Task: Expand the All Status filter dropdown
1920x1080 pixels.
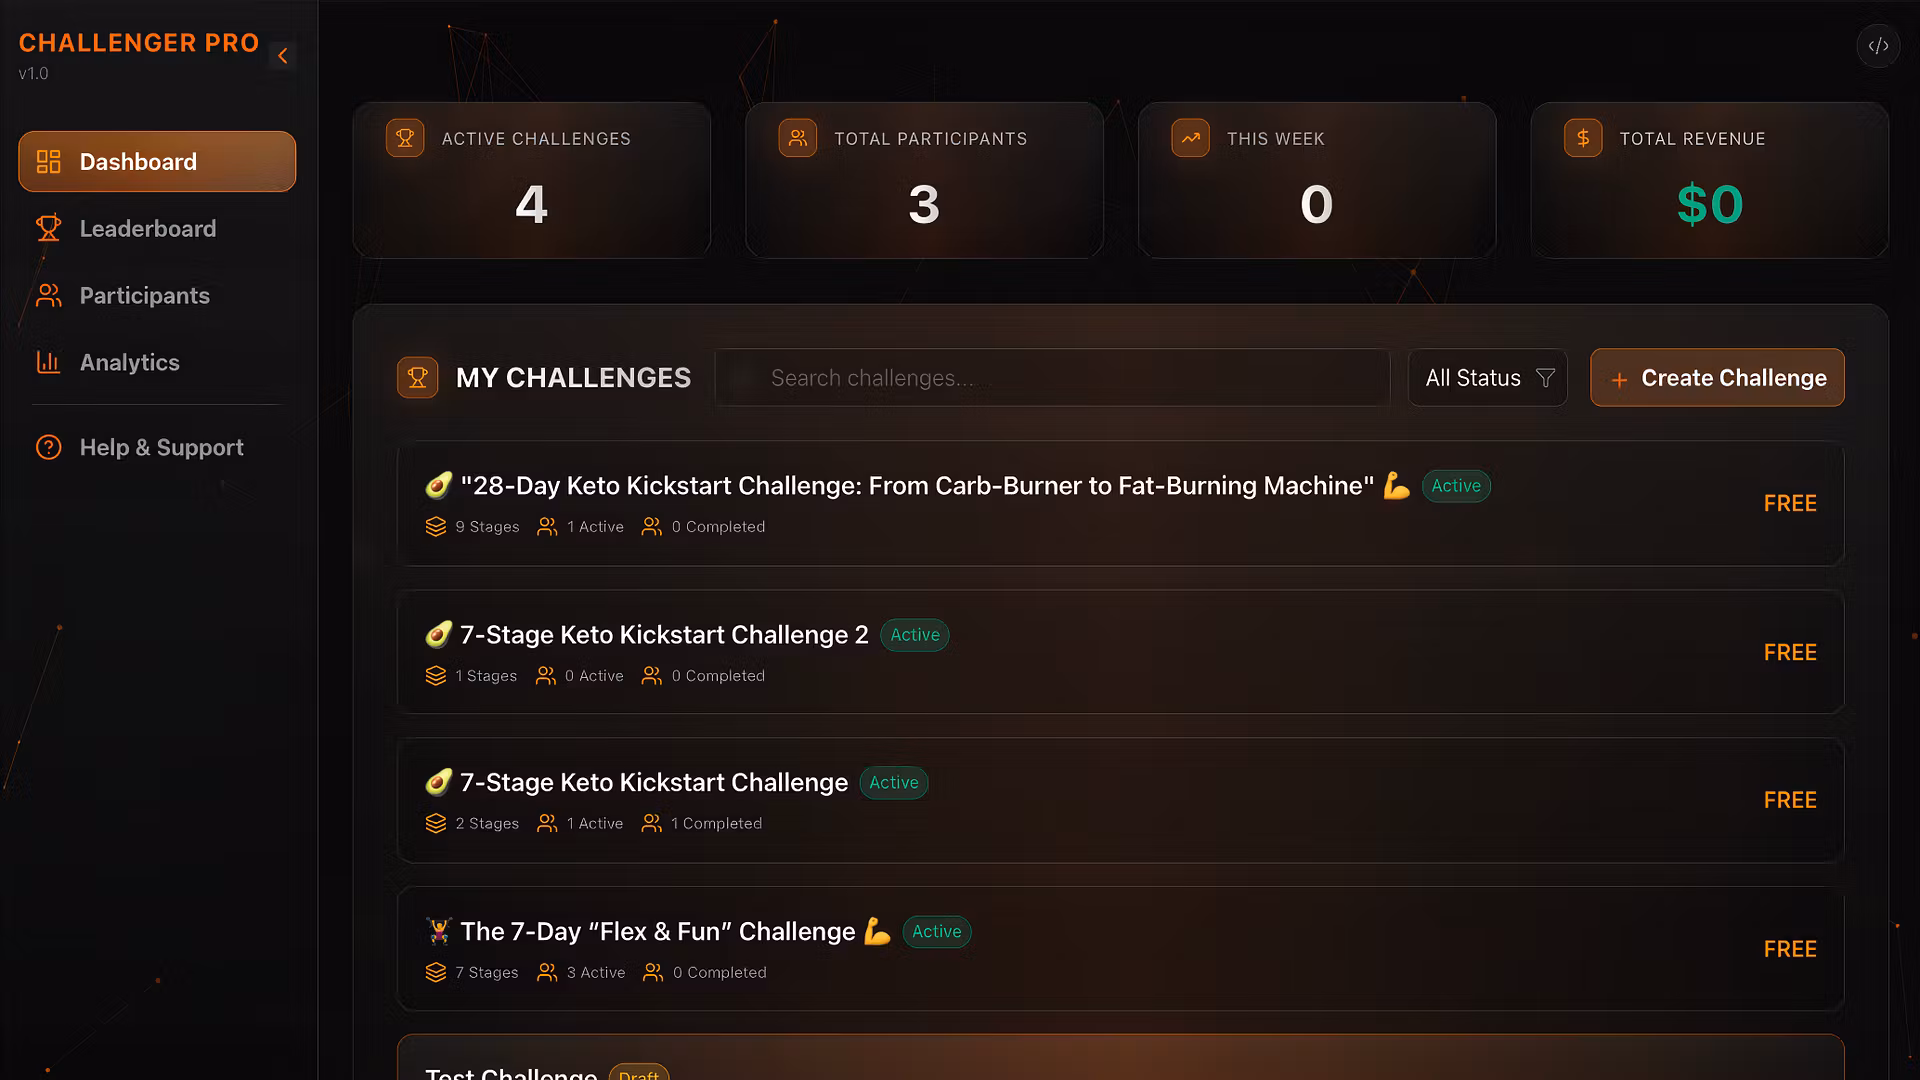Action: (1487, 378)
